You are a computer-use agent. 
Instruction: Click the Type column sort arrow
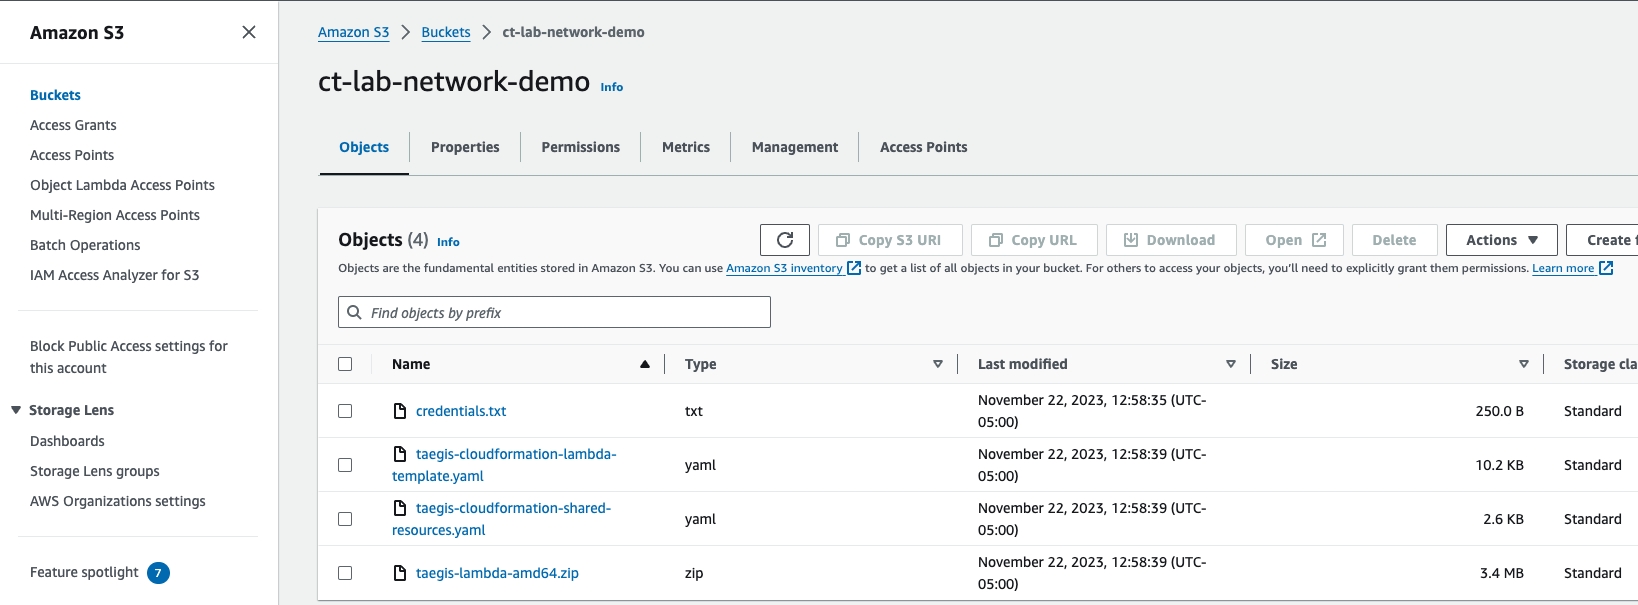[x=938, y=364]
